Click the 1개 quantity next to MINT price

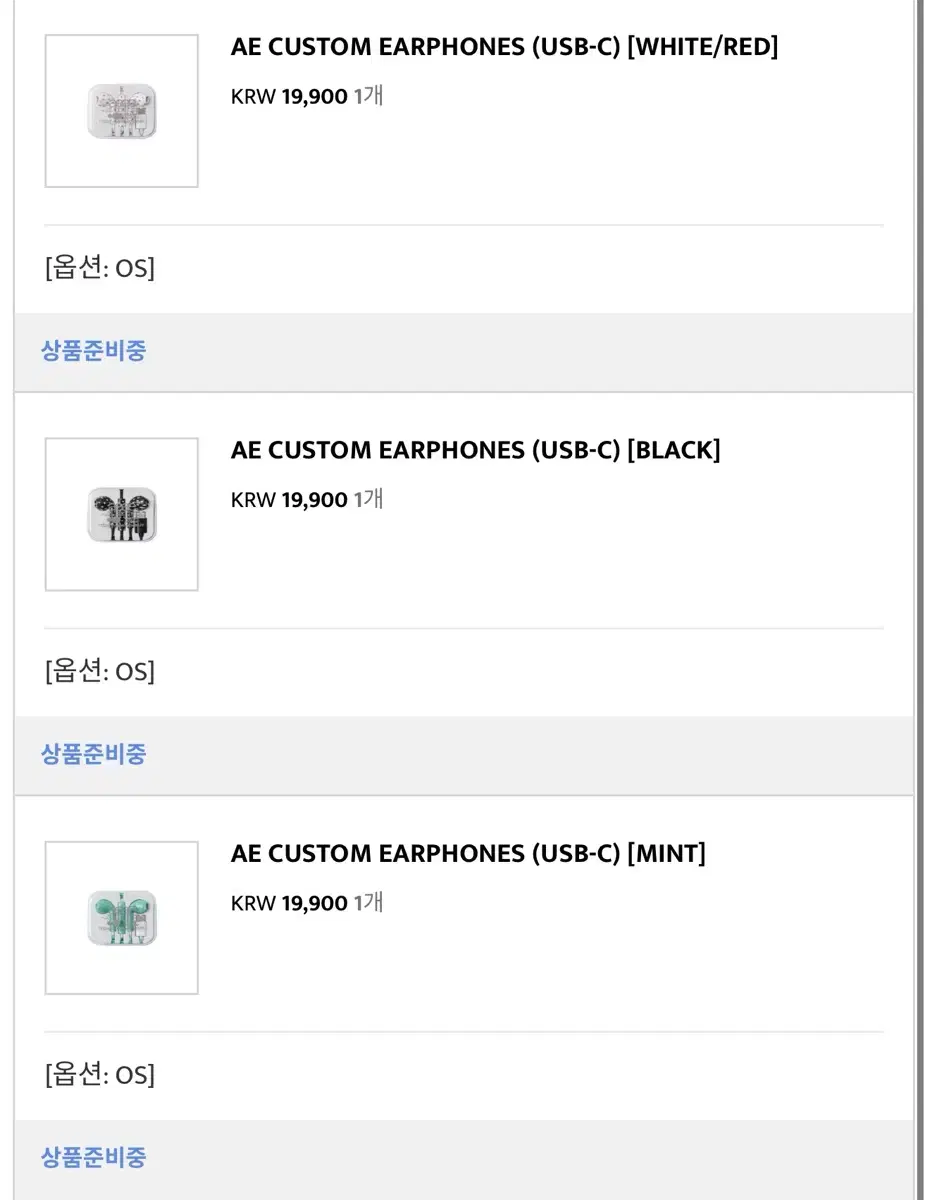tap(366, 902)
